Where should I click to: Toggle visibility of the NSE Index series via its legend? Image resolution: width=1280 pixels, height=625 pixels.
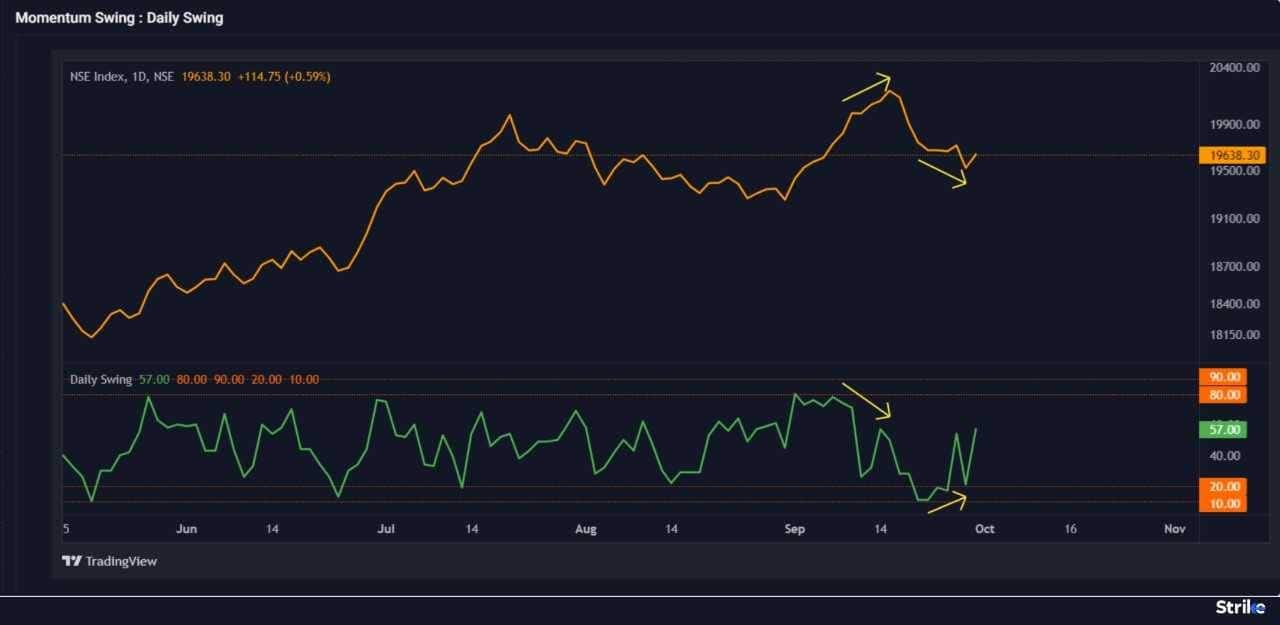[x=97, y=75]
